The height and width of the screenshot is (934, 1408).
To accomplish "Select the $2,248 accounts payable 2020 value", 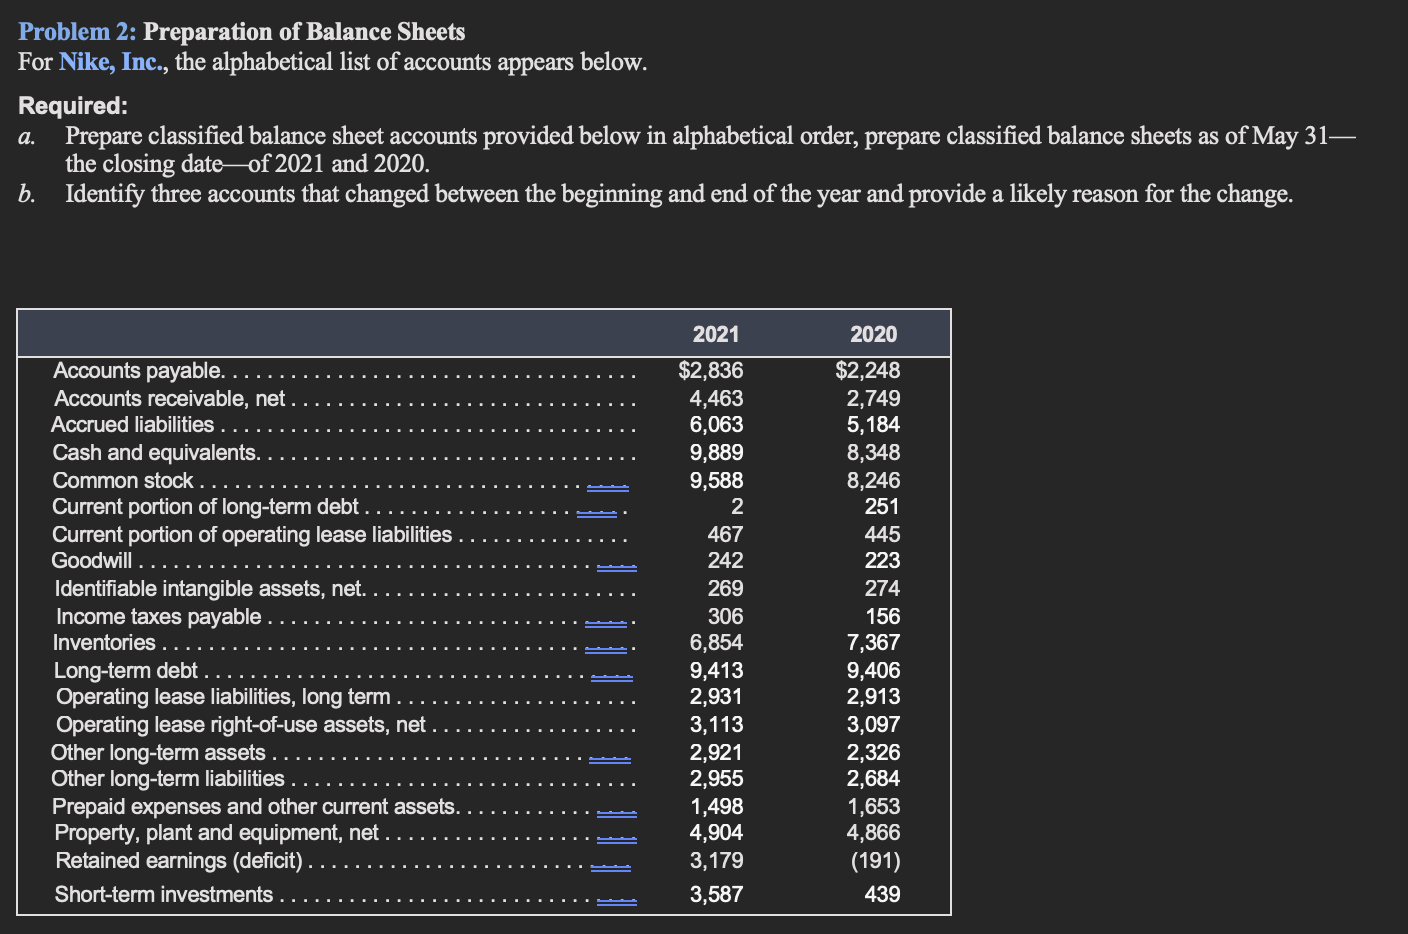I will (868, 371).
